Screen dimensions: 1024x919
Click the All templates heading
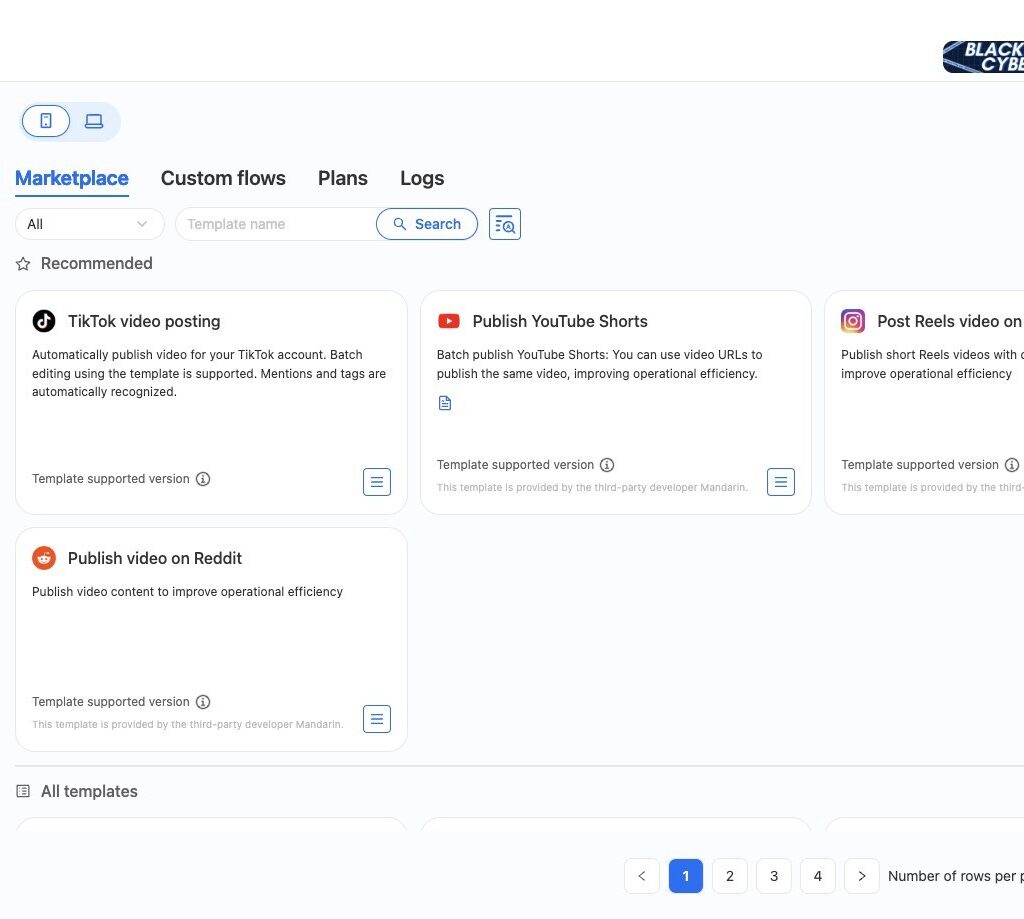(x=89, y=792)
